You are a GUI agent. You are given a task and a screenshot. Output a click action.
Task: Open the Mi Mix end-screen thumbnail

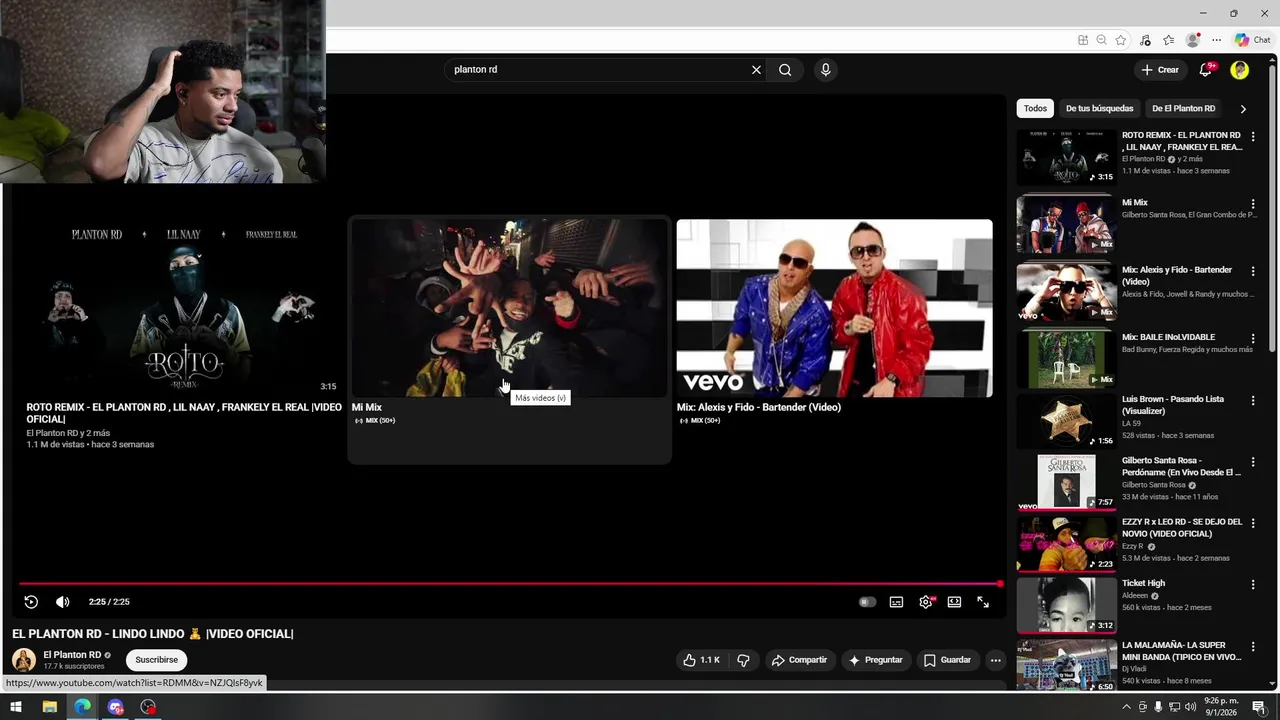click(x=509, y=308)
